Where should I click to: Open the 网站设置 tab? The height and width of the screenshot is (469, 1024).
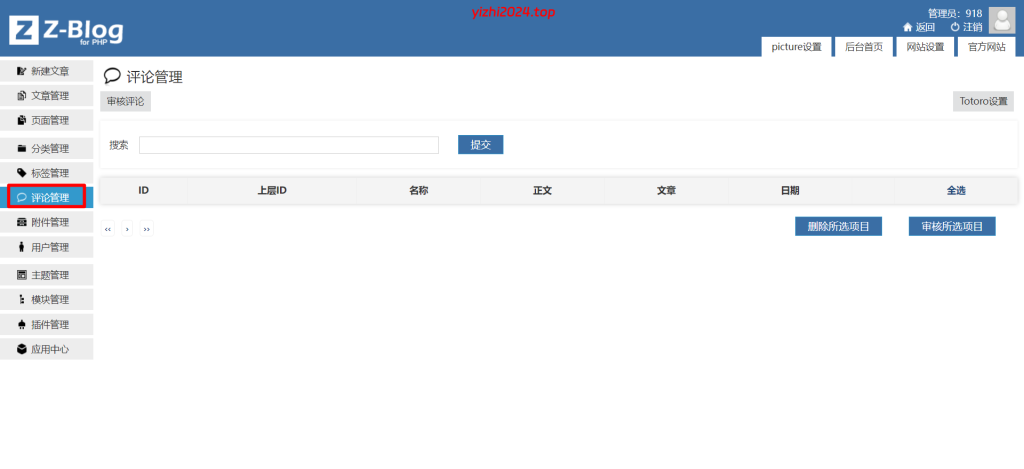pos(925,47)
